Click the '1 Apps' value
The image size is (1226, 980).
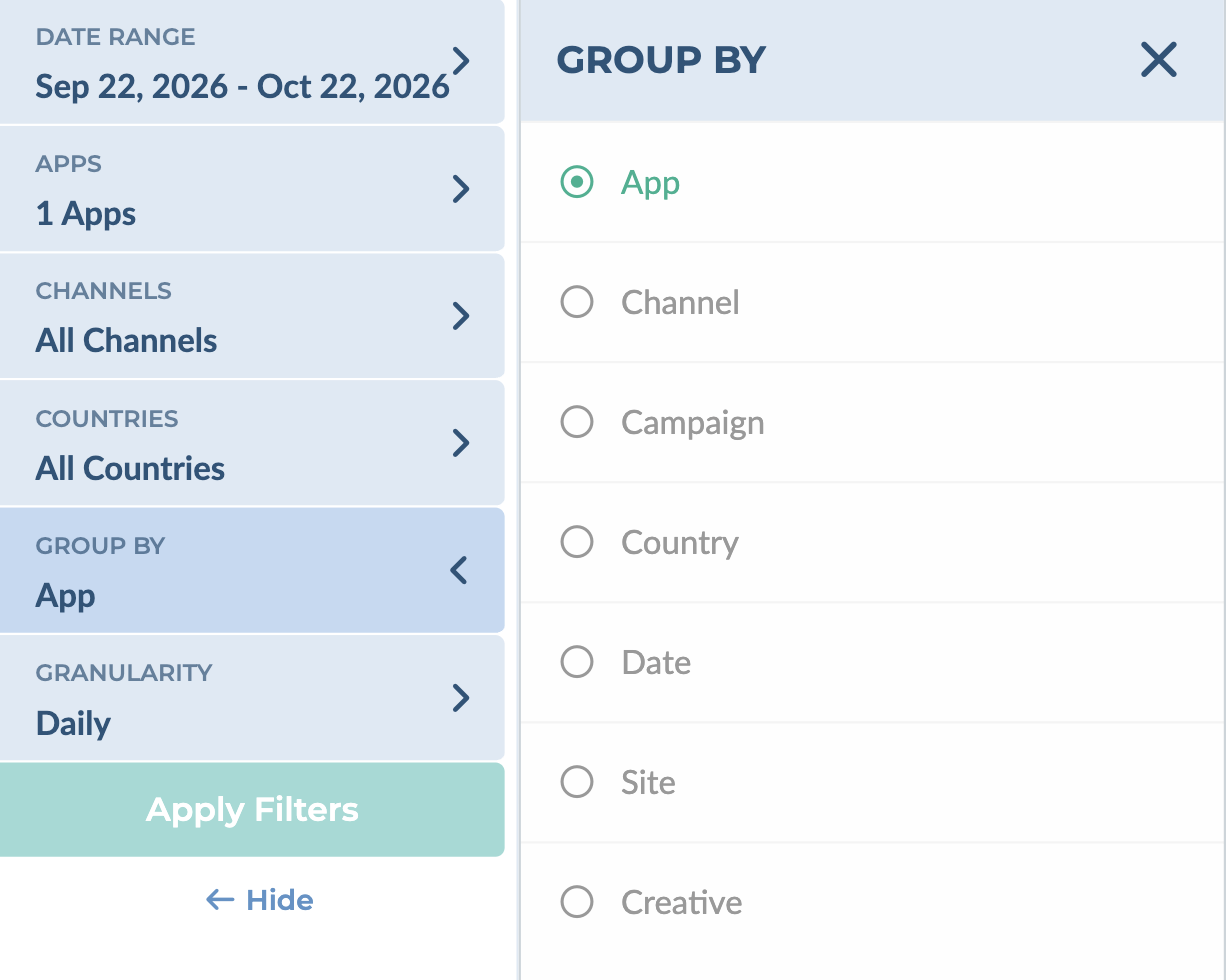[x=86, y=214]
